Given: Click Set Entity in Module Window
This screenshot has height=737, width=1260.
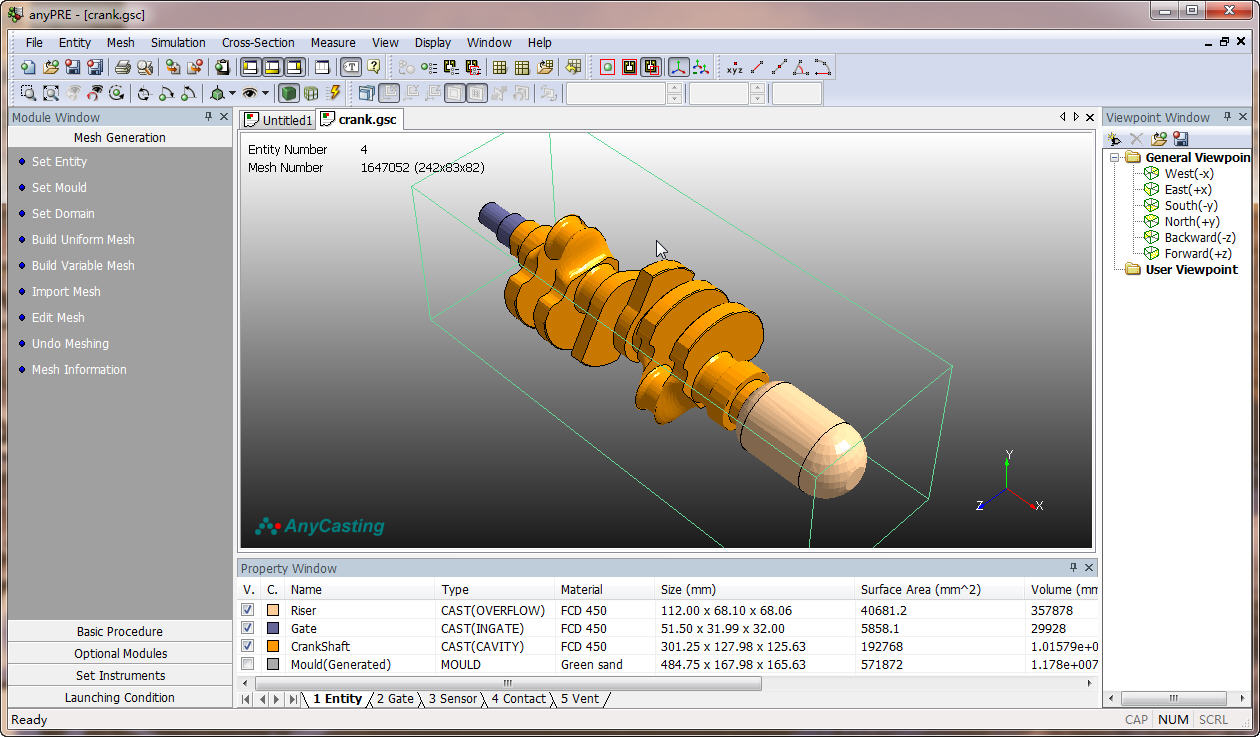Looking at the screenshot, I should [59, 161].
